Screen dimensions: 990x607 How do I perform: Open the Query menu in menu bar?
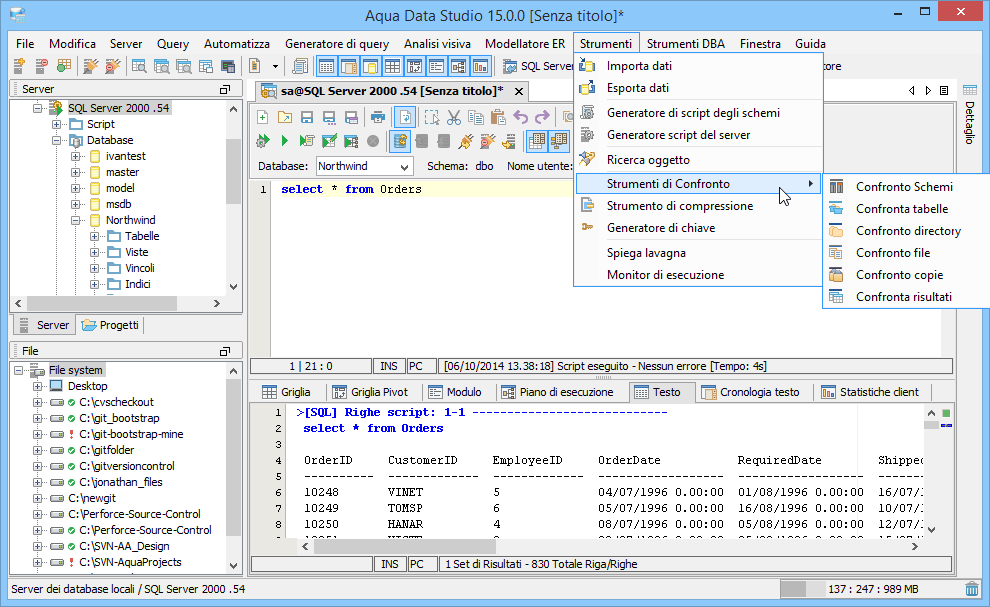[x=172, y=44]
